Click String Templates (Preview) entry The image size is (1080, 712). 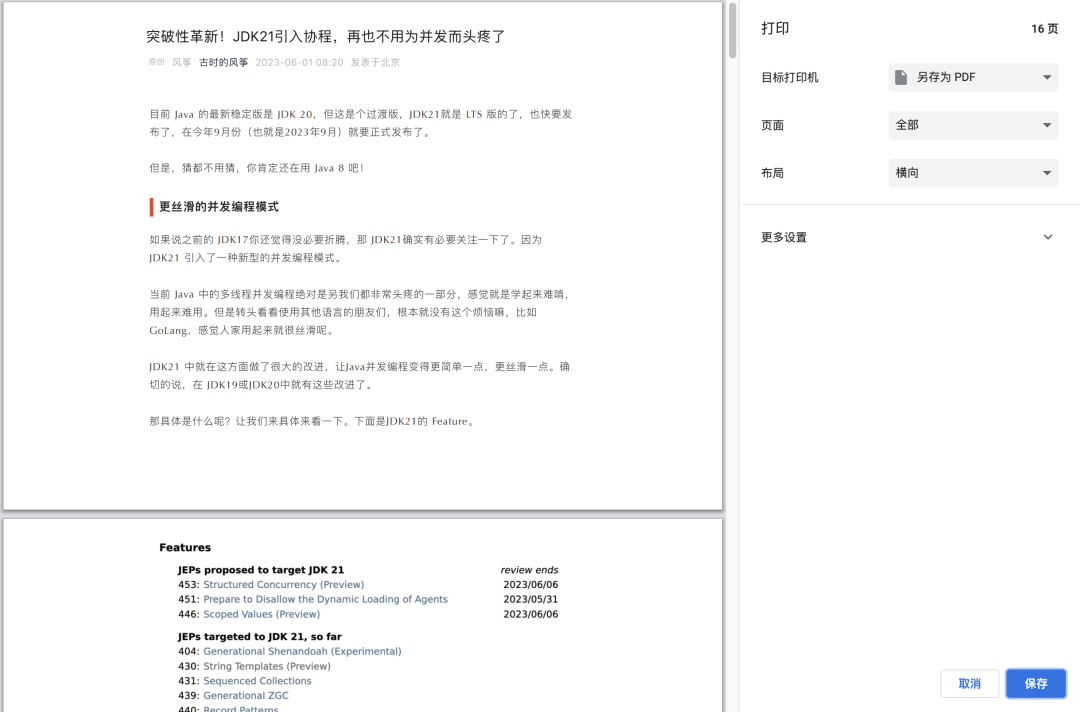click(267, 667)
